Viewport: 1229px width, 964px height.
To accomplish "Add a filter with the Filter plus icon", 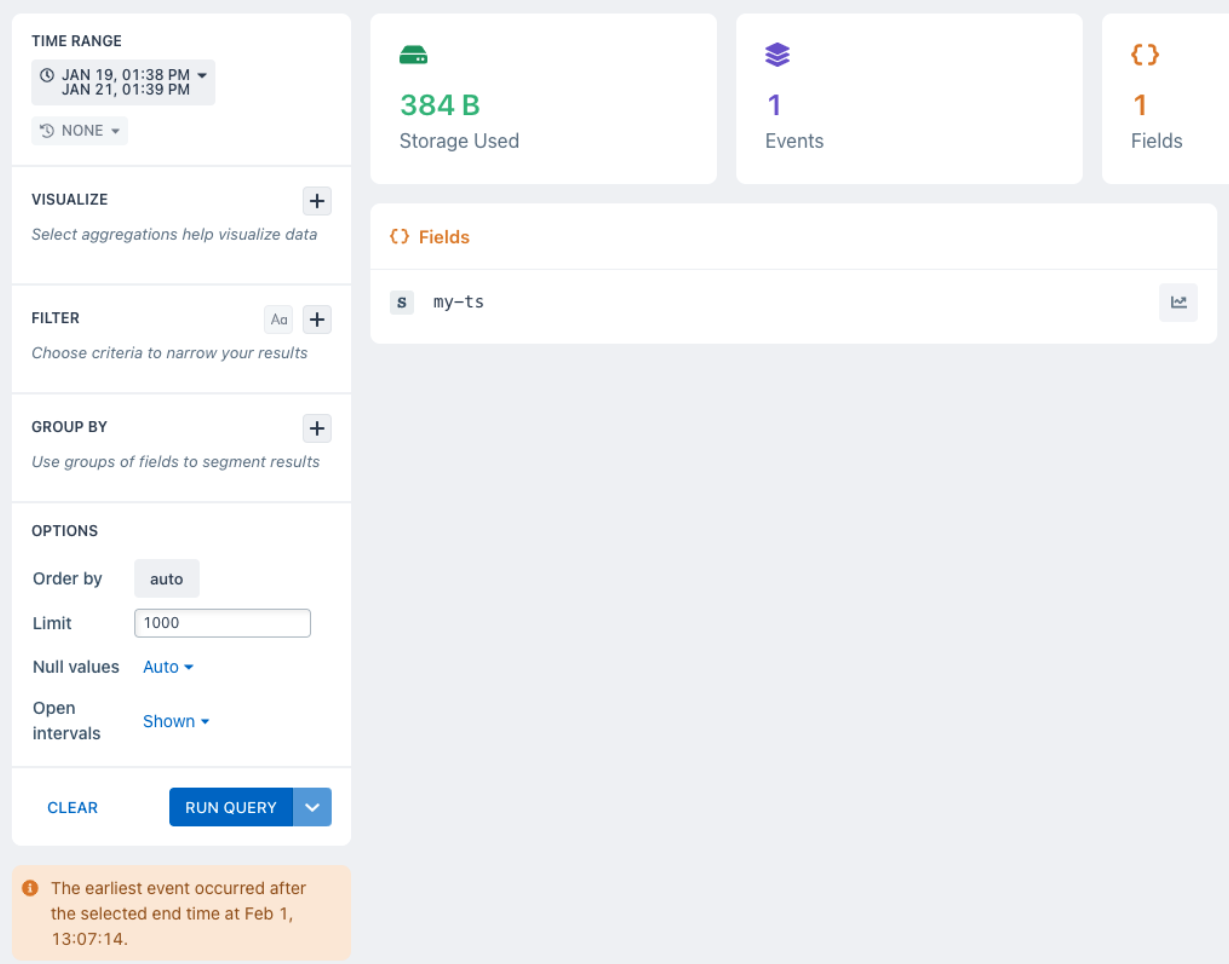I will 317,320.
